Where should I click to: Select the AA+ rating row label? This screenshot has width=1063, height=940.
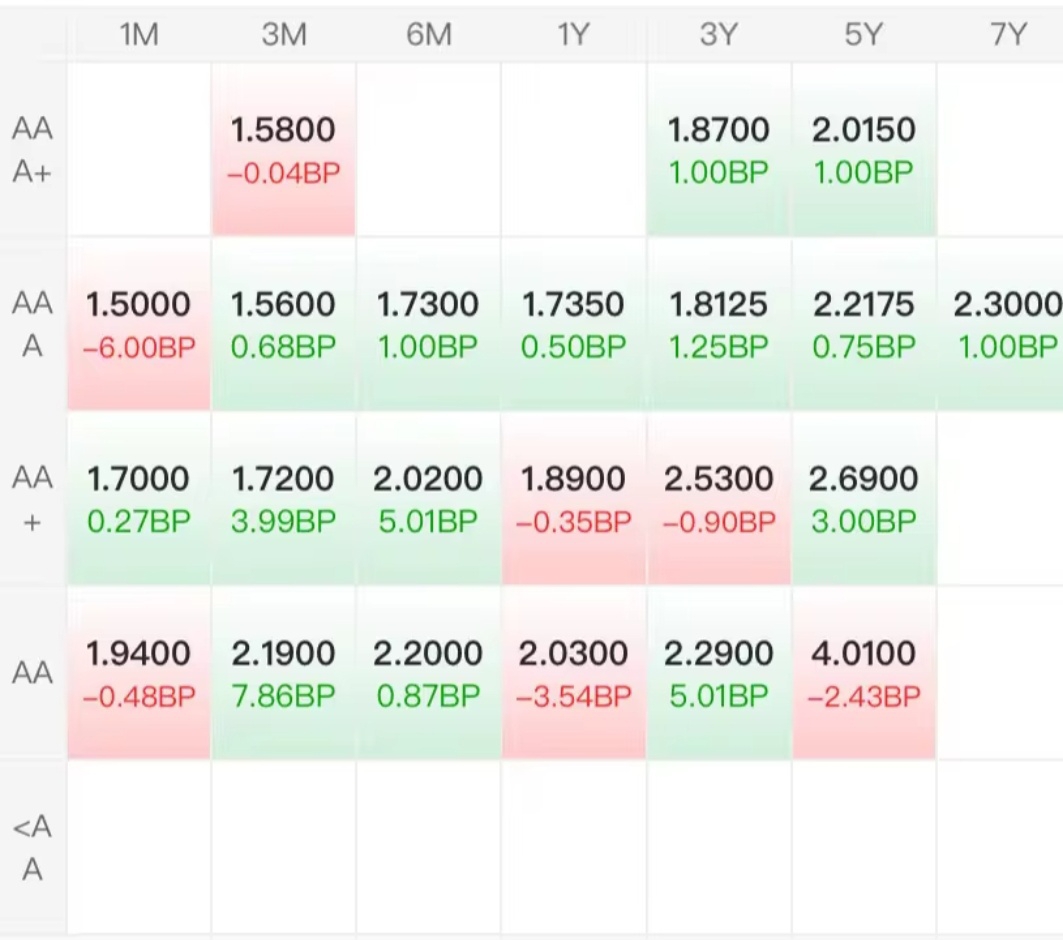[x=33, y=500]
